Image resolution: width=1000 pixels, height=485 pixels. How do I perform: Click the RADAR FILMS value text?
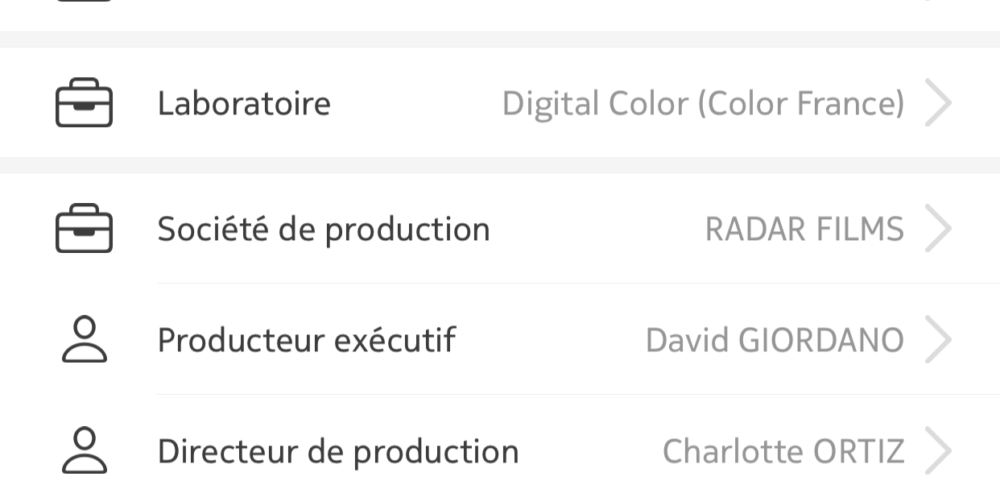[805, 229]
